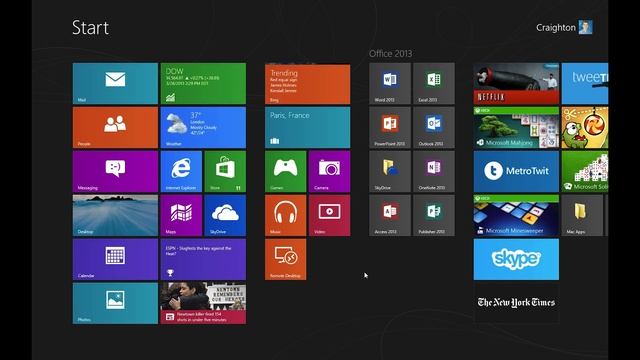The image size is (640, 360).
Task: Launch MetroTwit tile
Action: coord(516,171)
